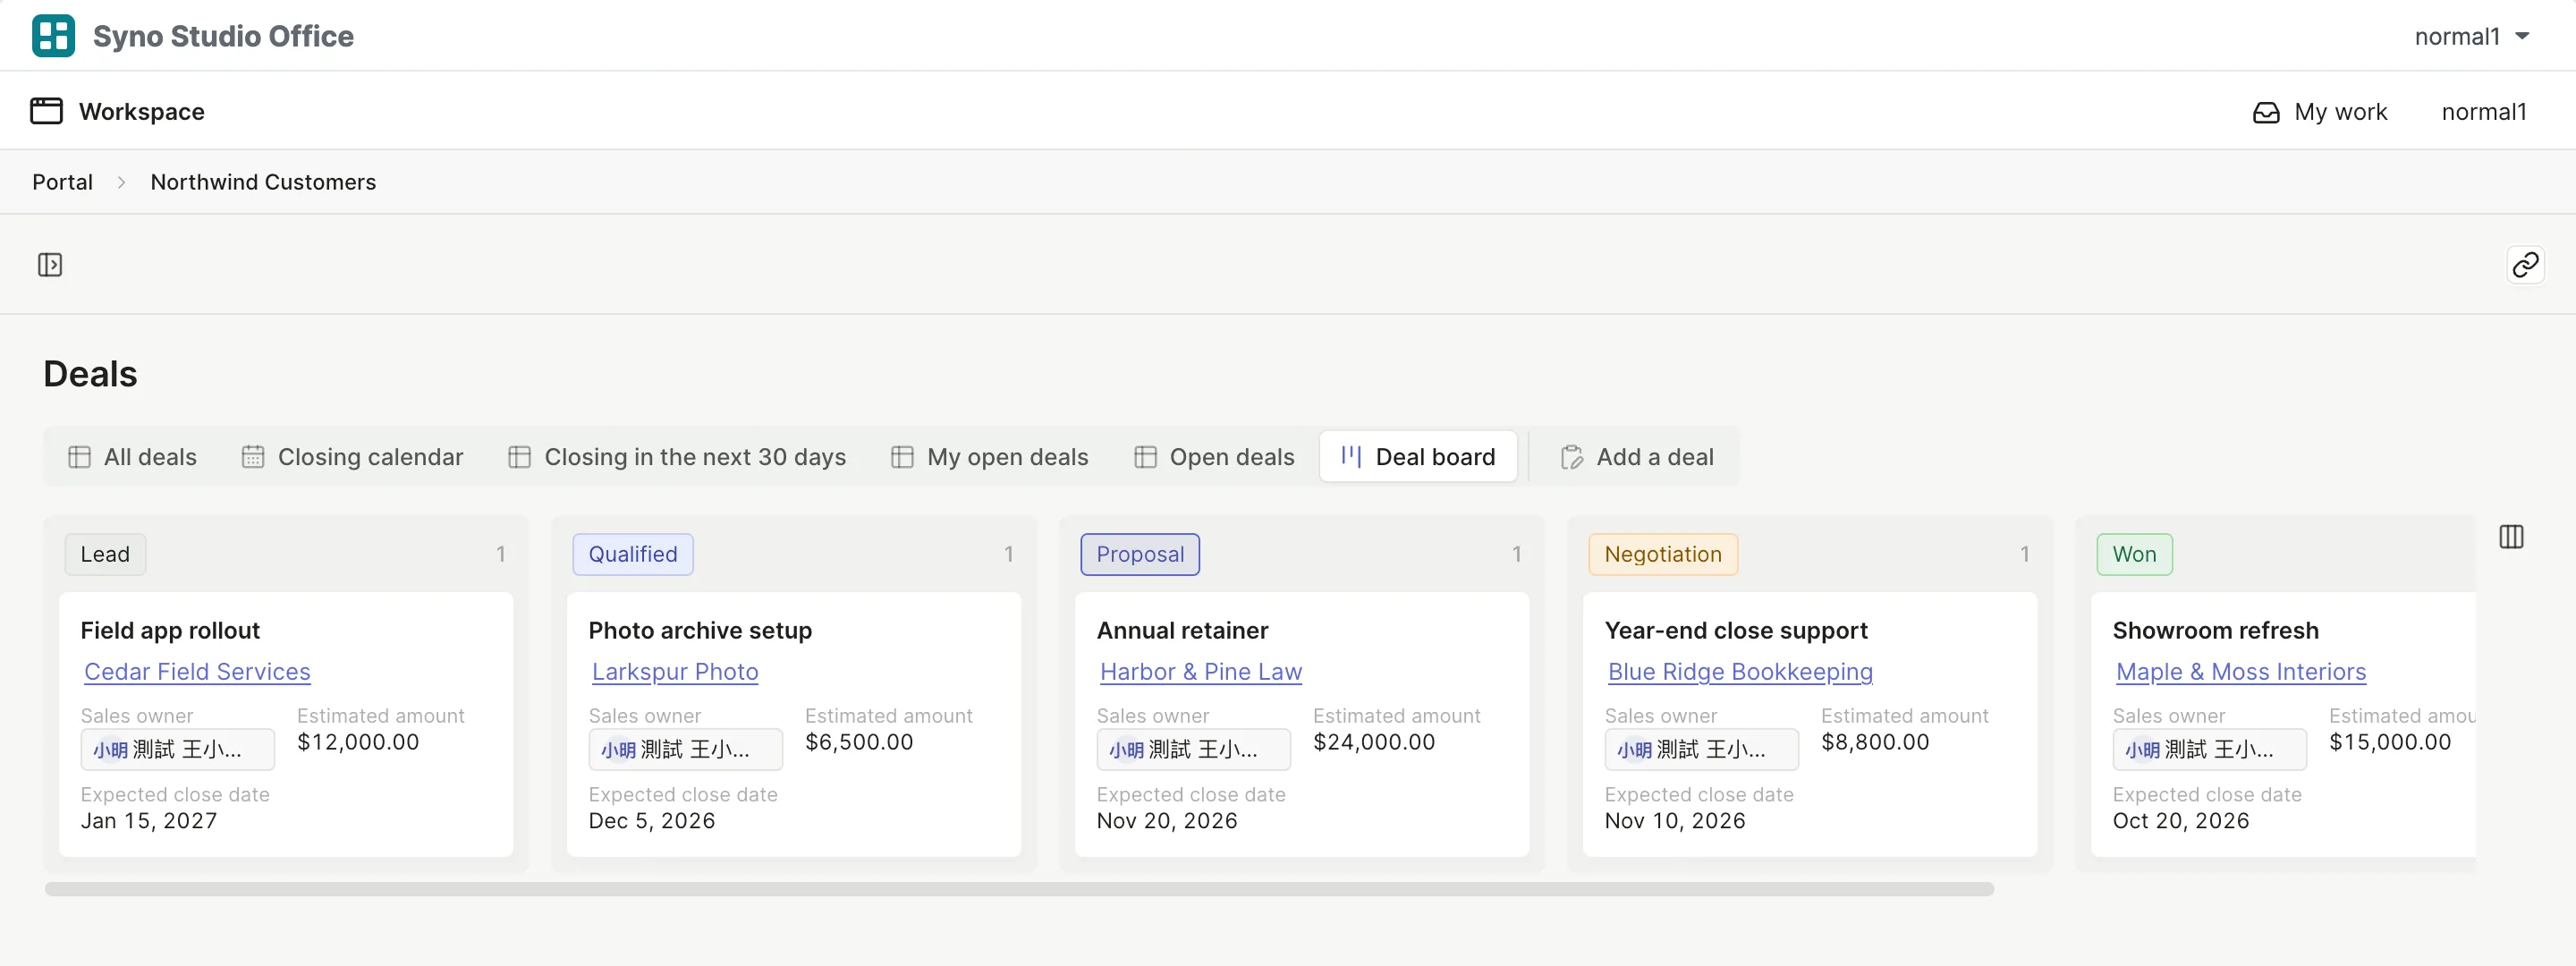Click the Negotiation stage label

[x=1663, y=554]
